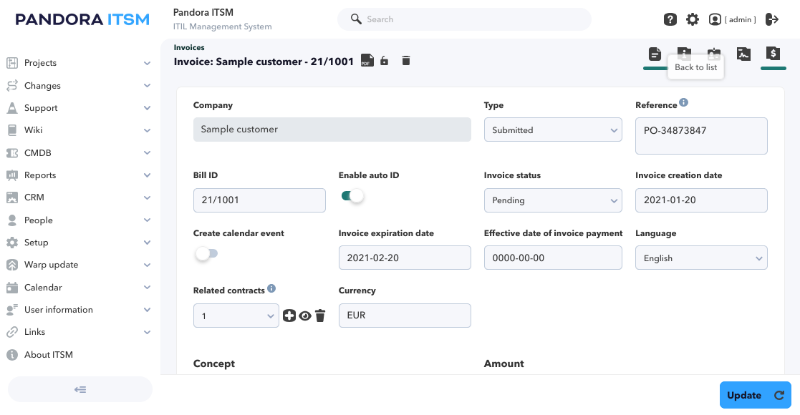The image size is (800, 415).
Task: Open the settings gear in header
Action: coord(692,19)
